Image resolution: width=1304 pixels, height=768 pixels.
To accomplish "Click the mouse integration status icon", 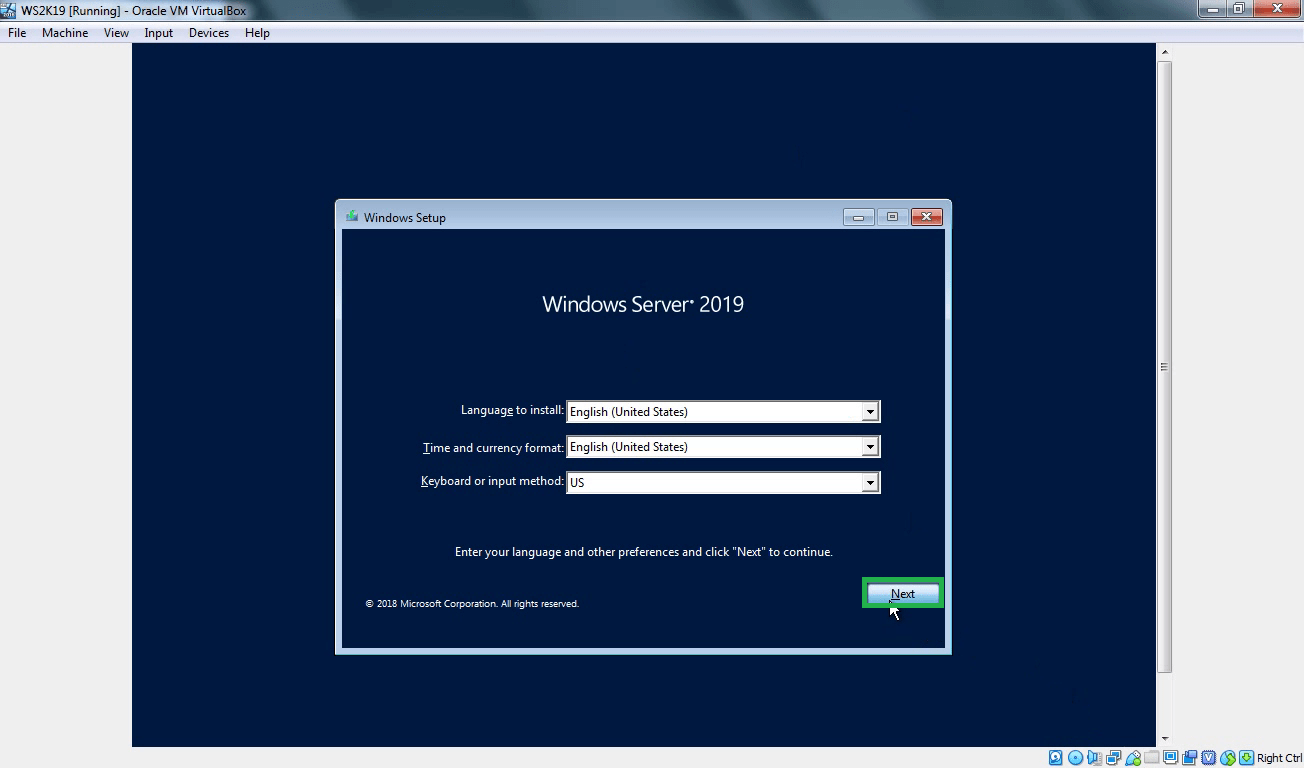I will point(1228,758).
